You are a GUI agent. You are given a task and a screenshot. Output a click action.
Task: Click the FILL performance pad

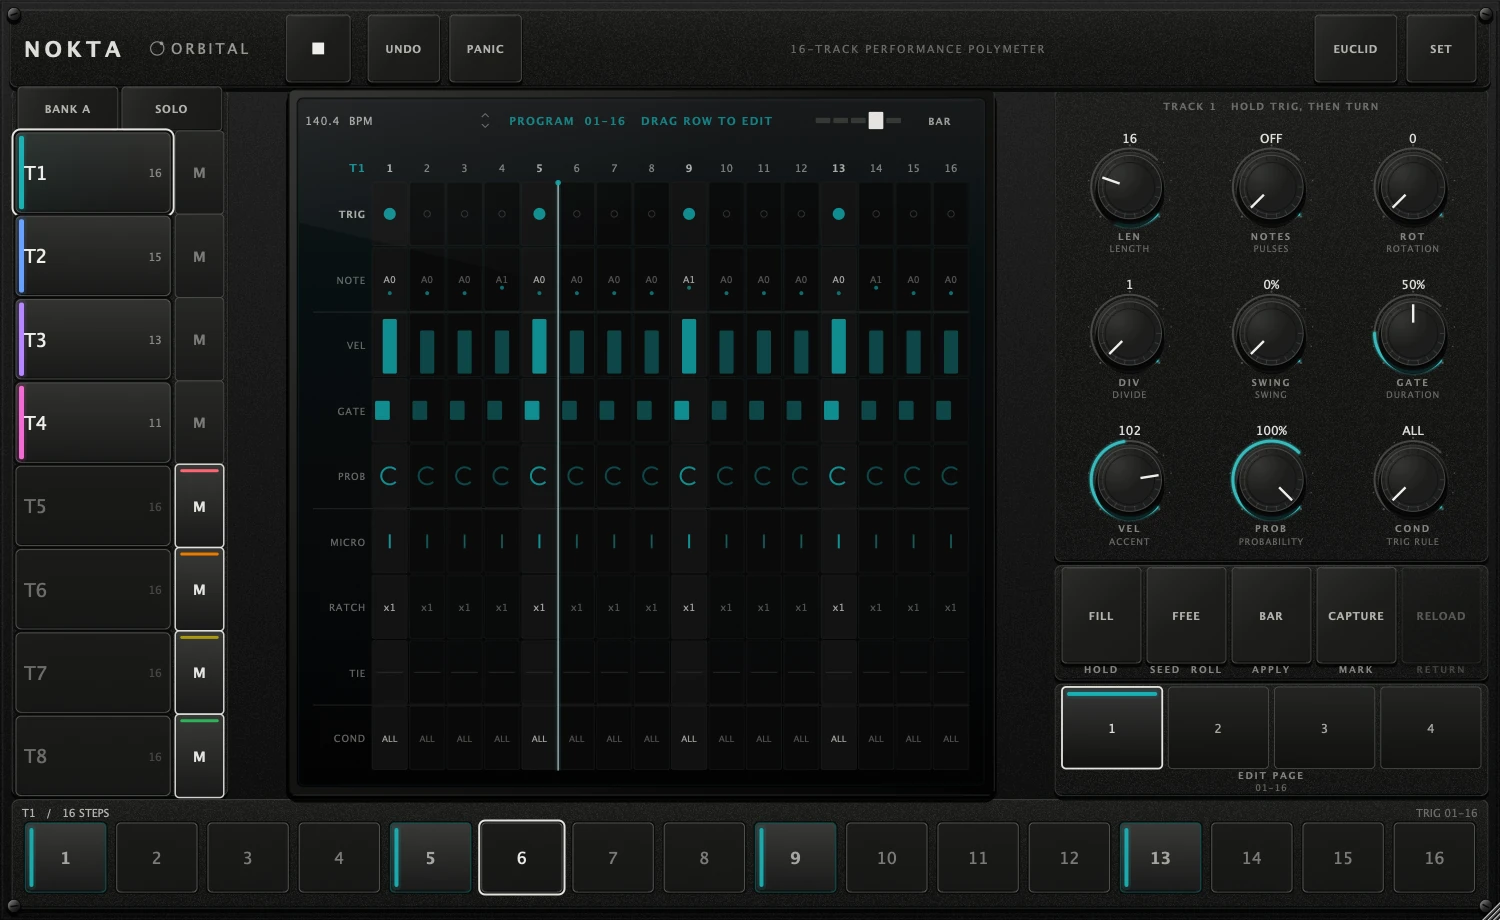(x=1101, y=616)
